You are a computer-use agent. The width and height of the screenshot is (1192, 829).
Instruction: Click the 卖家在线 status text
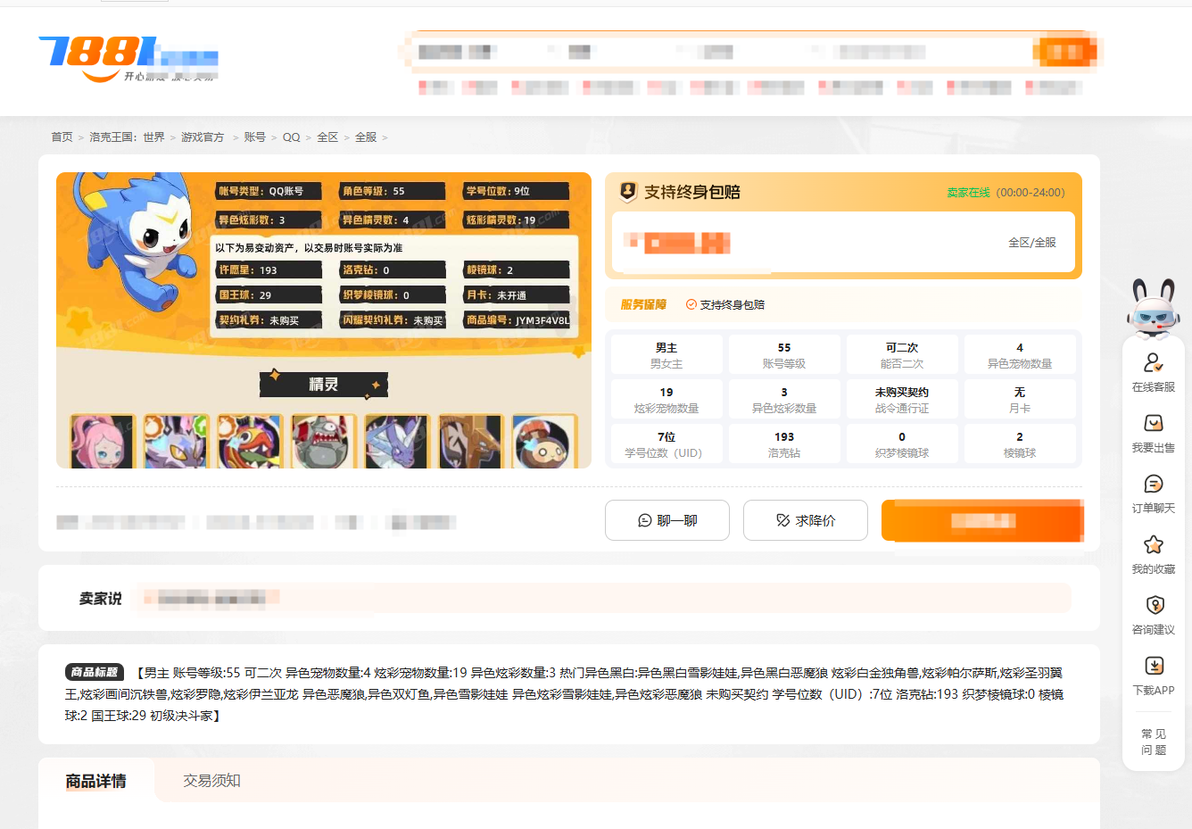point(968,192)
